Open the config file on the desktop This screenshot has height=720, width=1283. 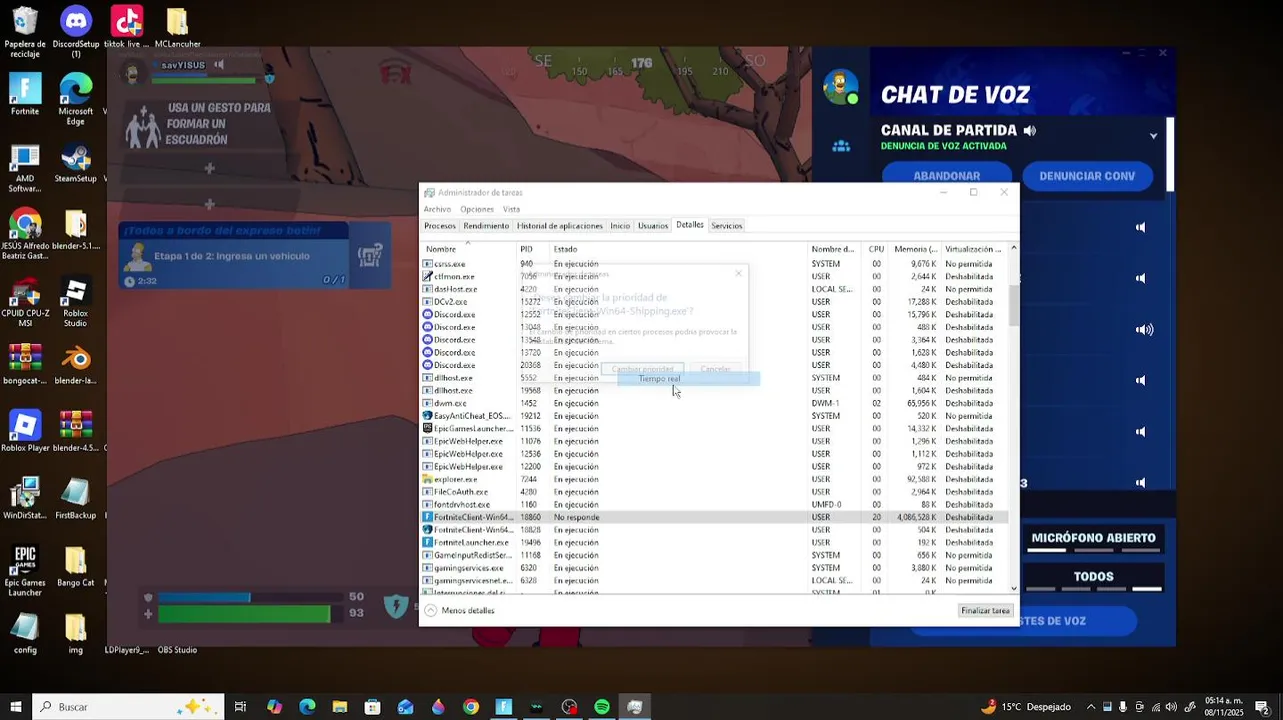(25, 634)
